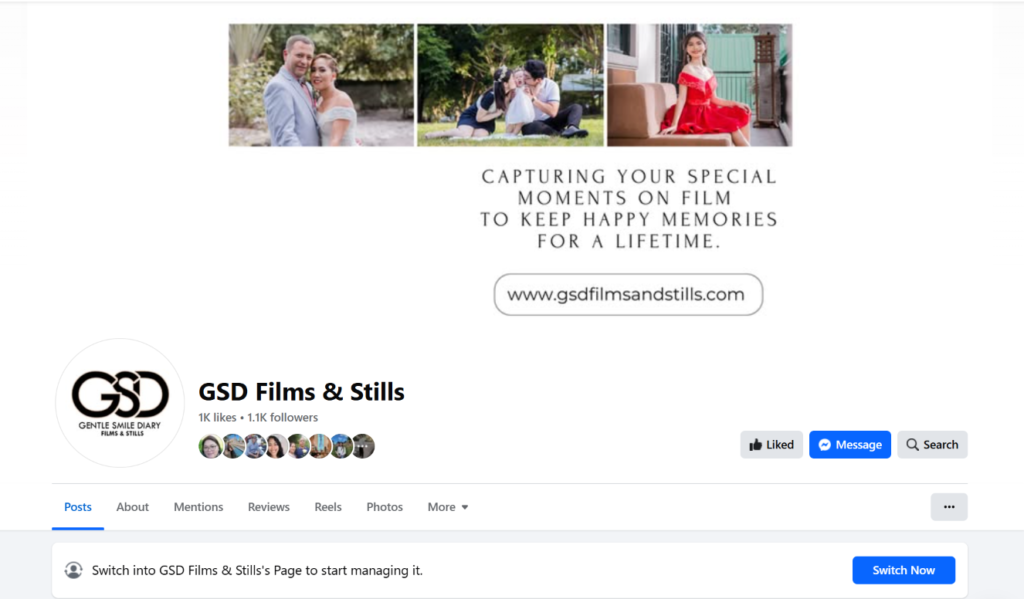Viewport: 1024px width, 599px height.
Task: Go to the Mentions tab
Action: click(x=199, y=507)
